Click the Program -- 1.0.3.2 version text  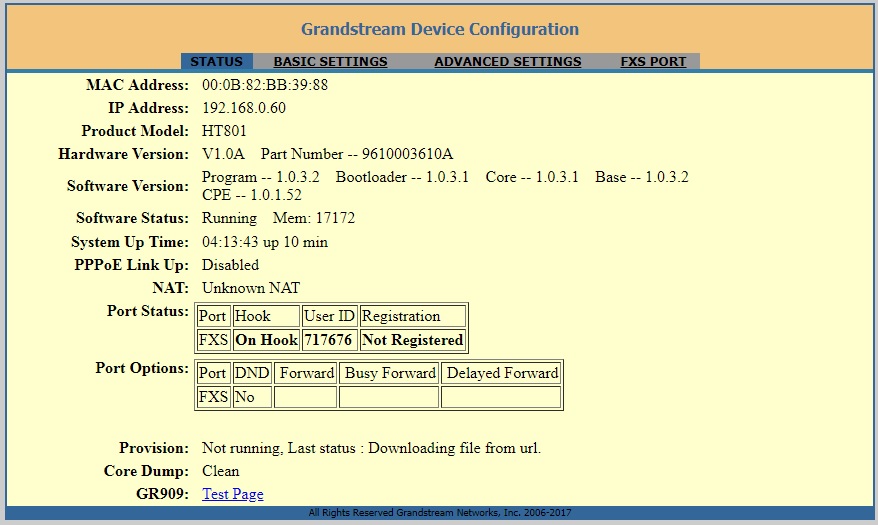tap(260, 177)
